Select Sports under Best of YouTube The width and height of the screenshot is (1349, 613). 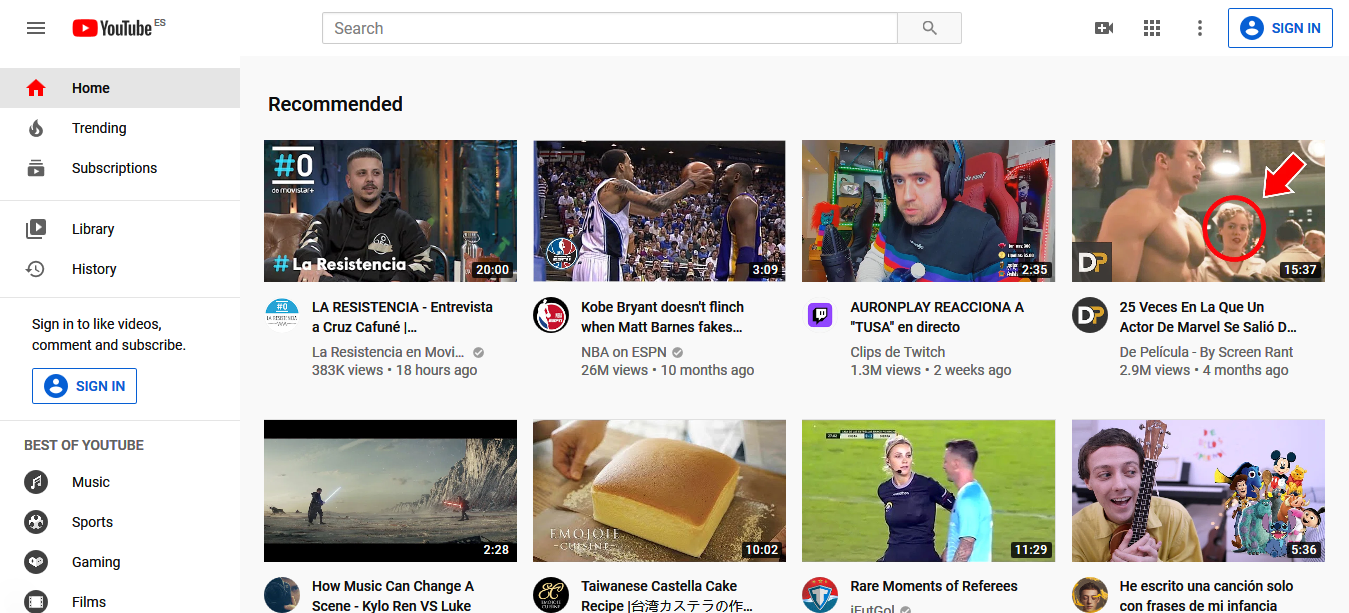[x=120, y=522]
